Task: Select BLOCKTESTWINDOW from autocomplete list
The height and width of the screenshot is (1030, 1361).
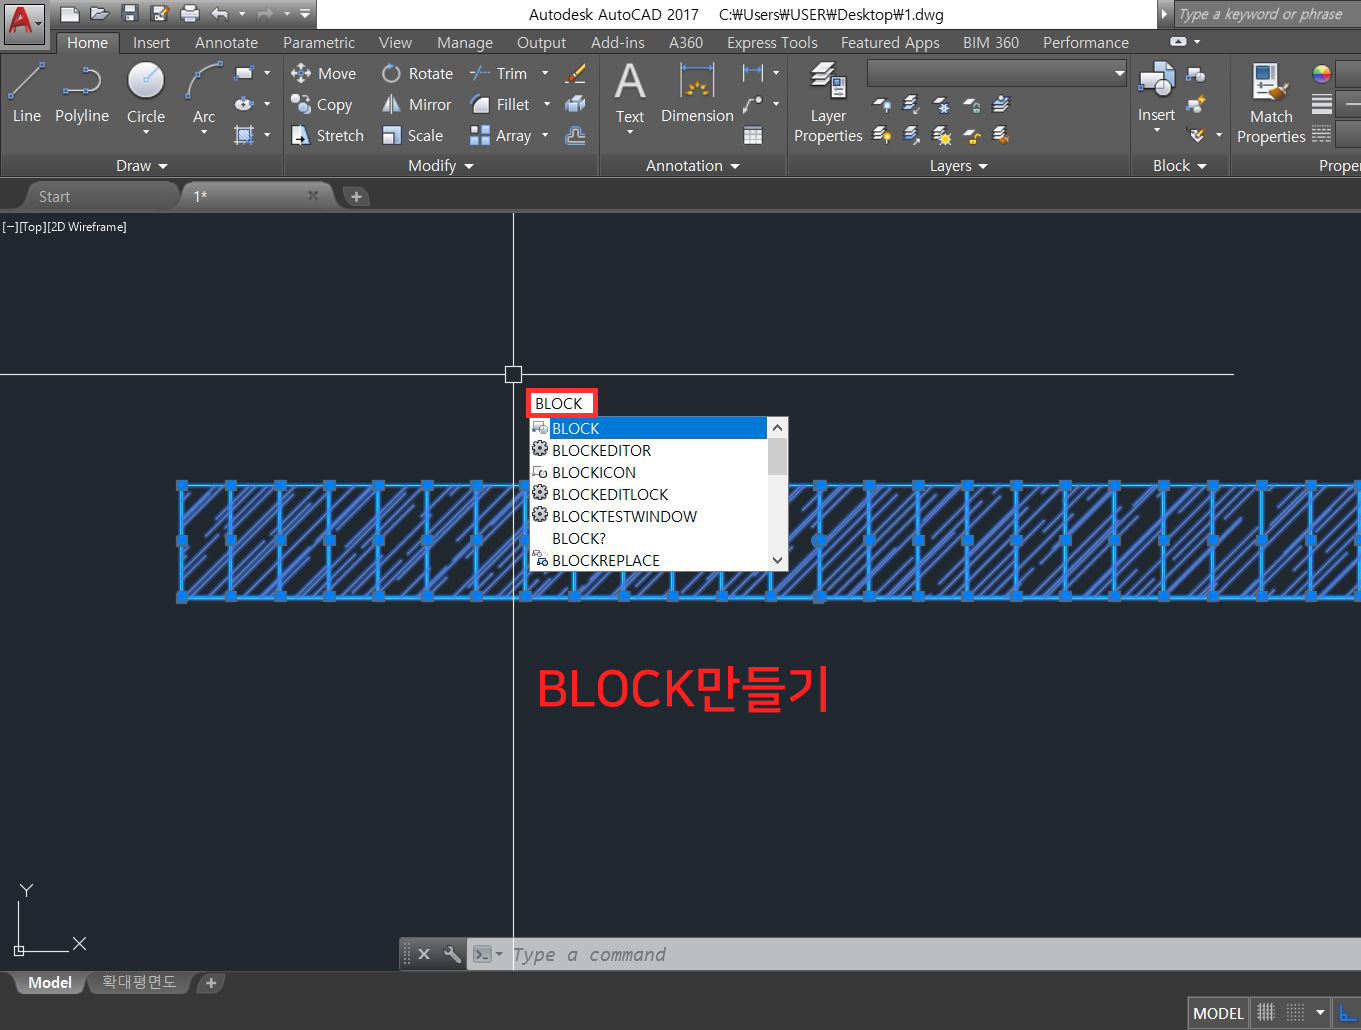Action: point(648,516)
